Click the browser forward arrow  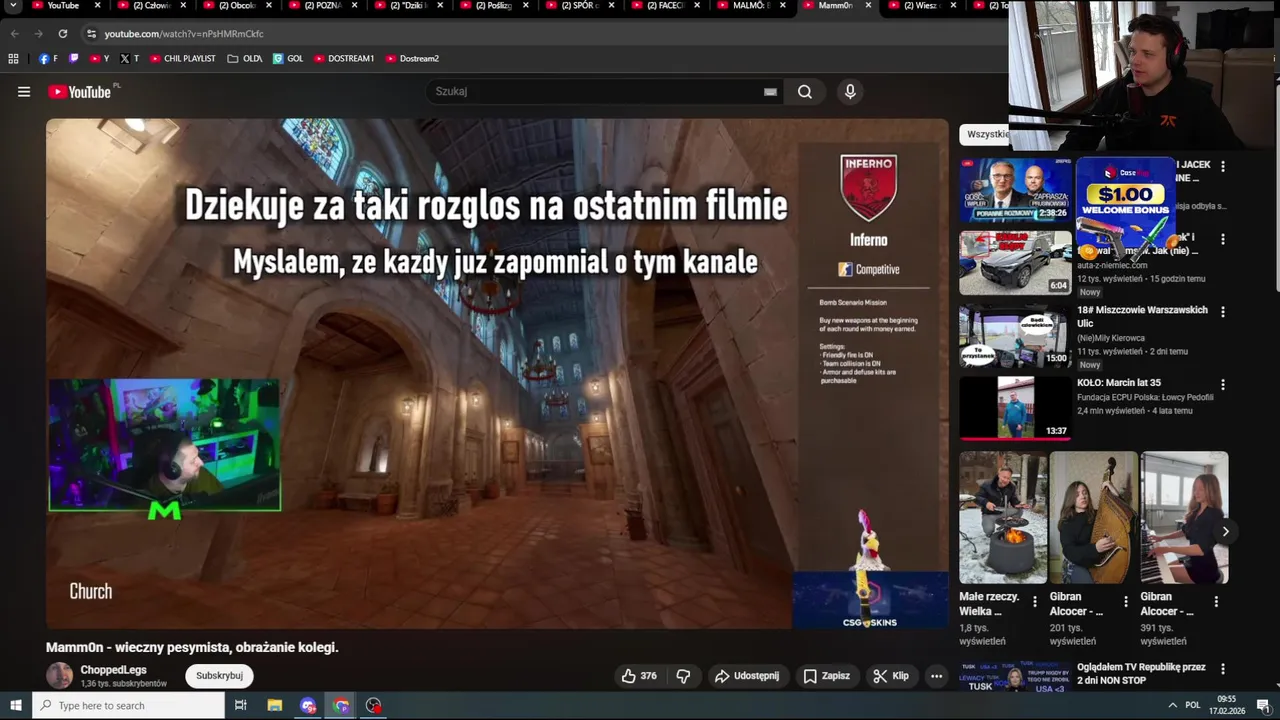tap(38, 34)
